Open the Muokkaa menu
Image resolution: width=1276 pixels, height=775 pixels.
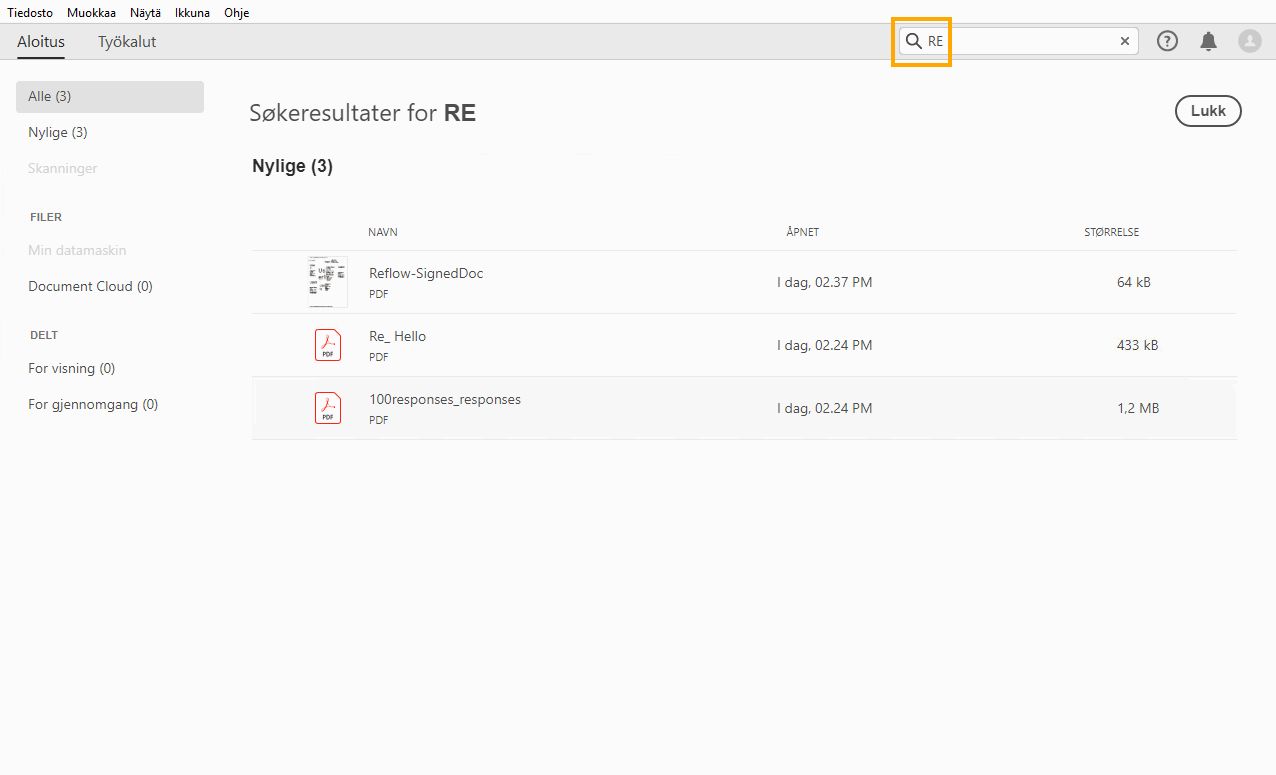tap(91, 13)
